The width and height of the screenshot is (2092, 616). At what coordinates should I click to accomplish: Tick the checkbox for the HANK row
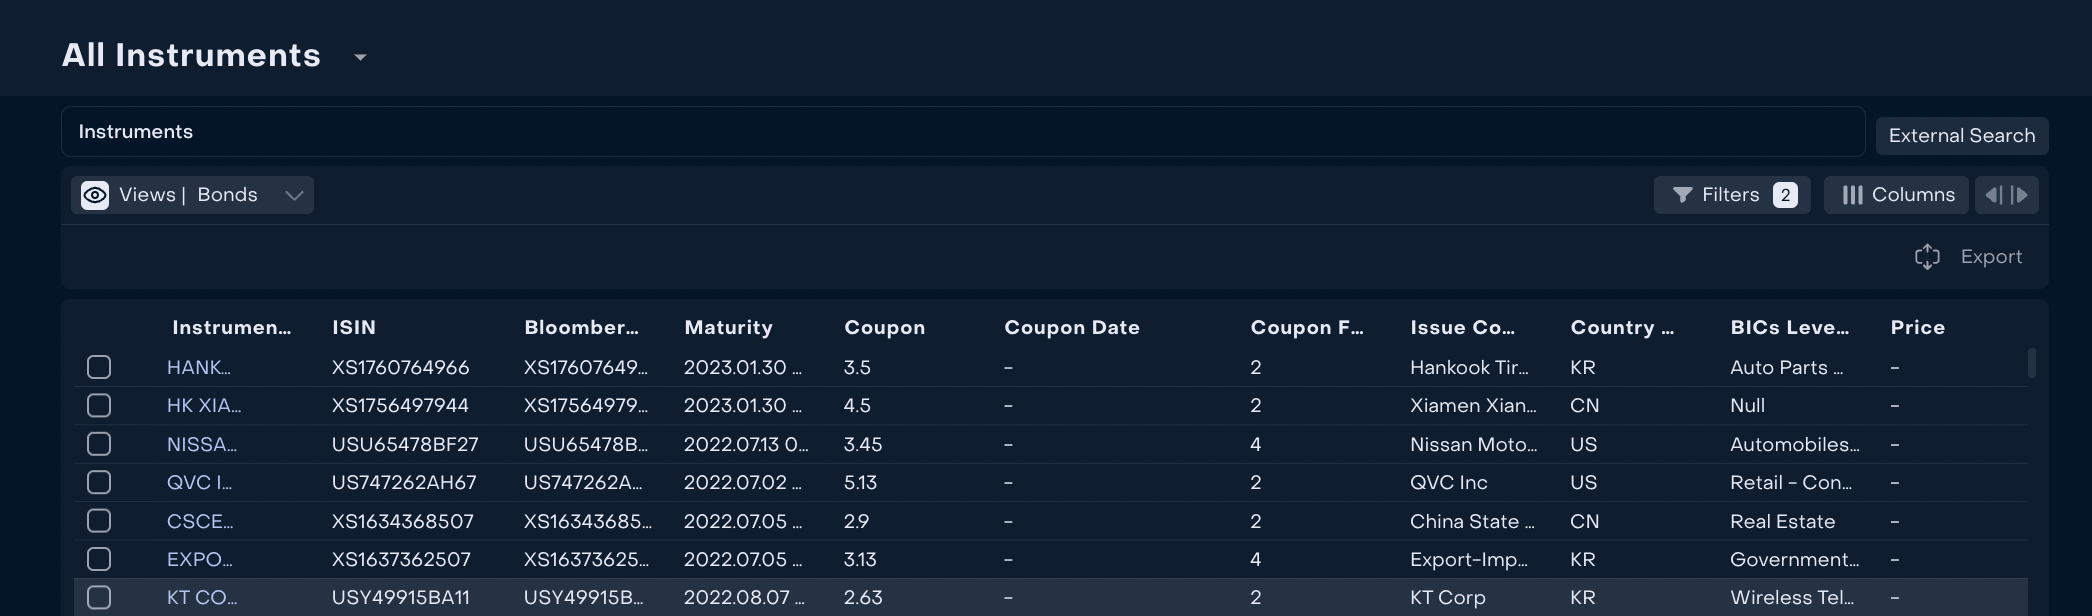[99, 367]
